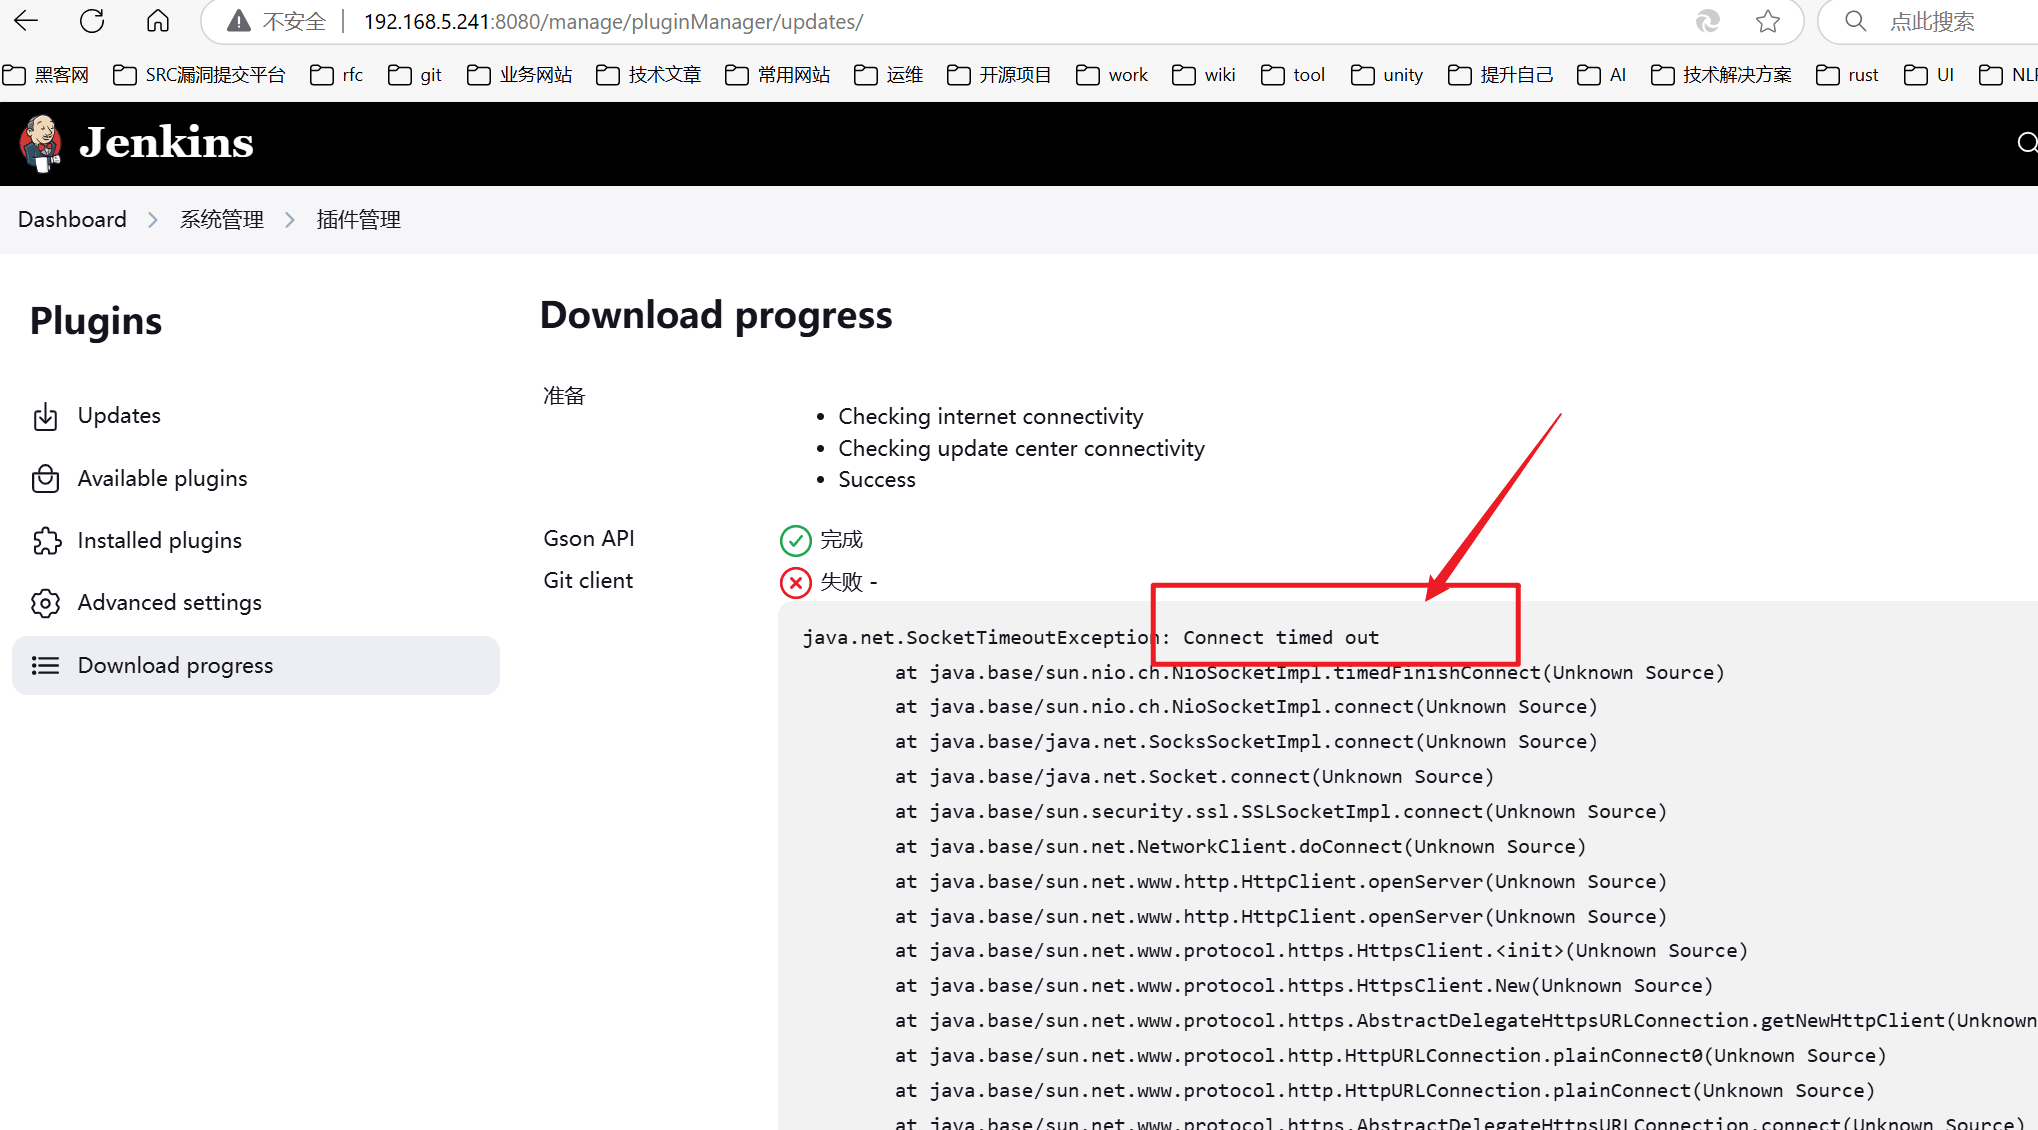The width and height of the screenshot is (2038, 1130).
Task: Open the rfc bookmark folder
Action: [x=337, y=75]
